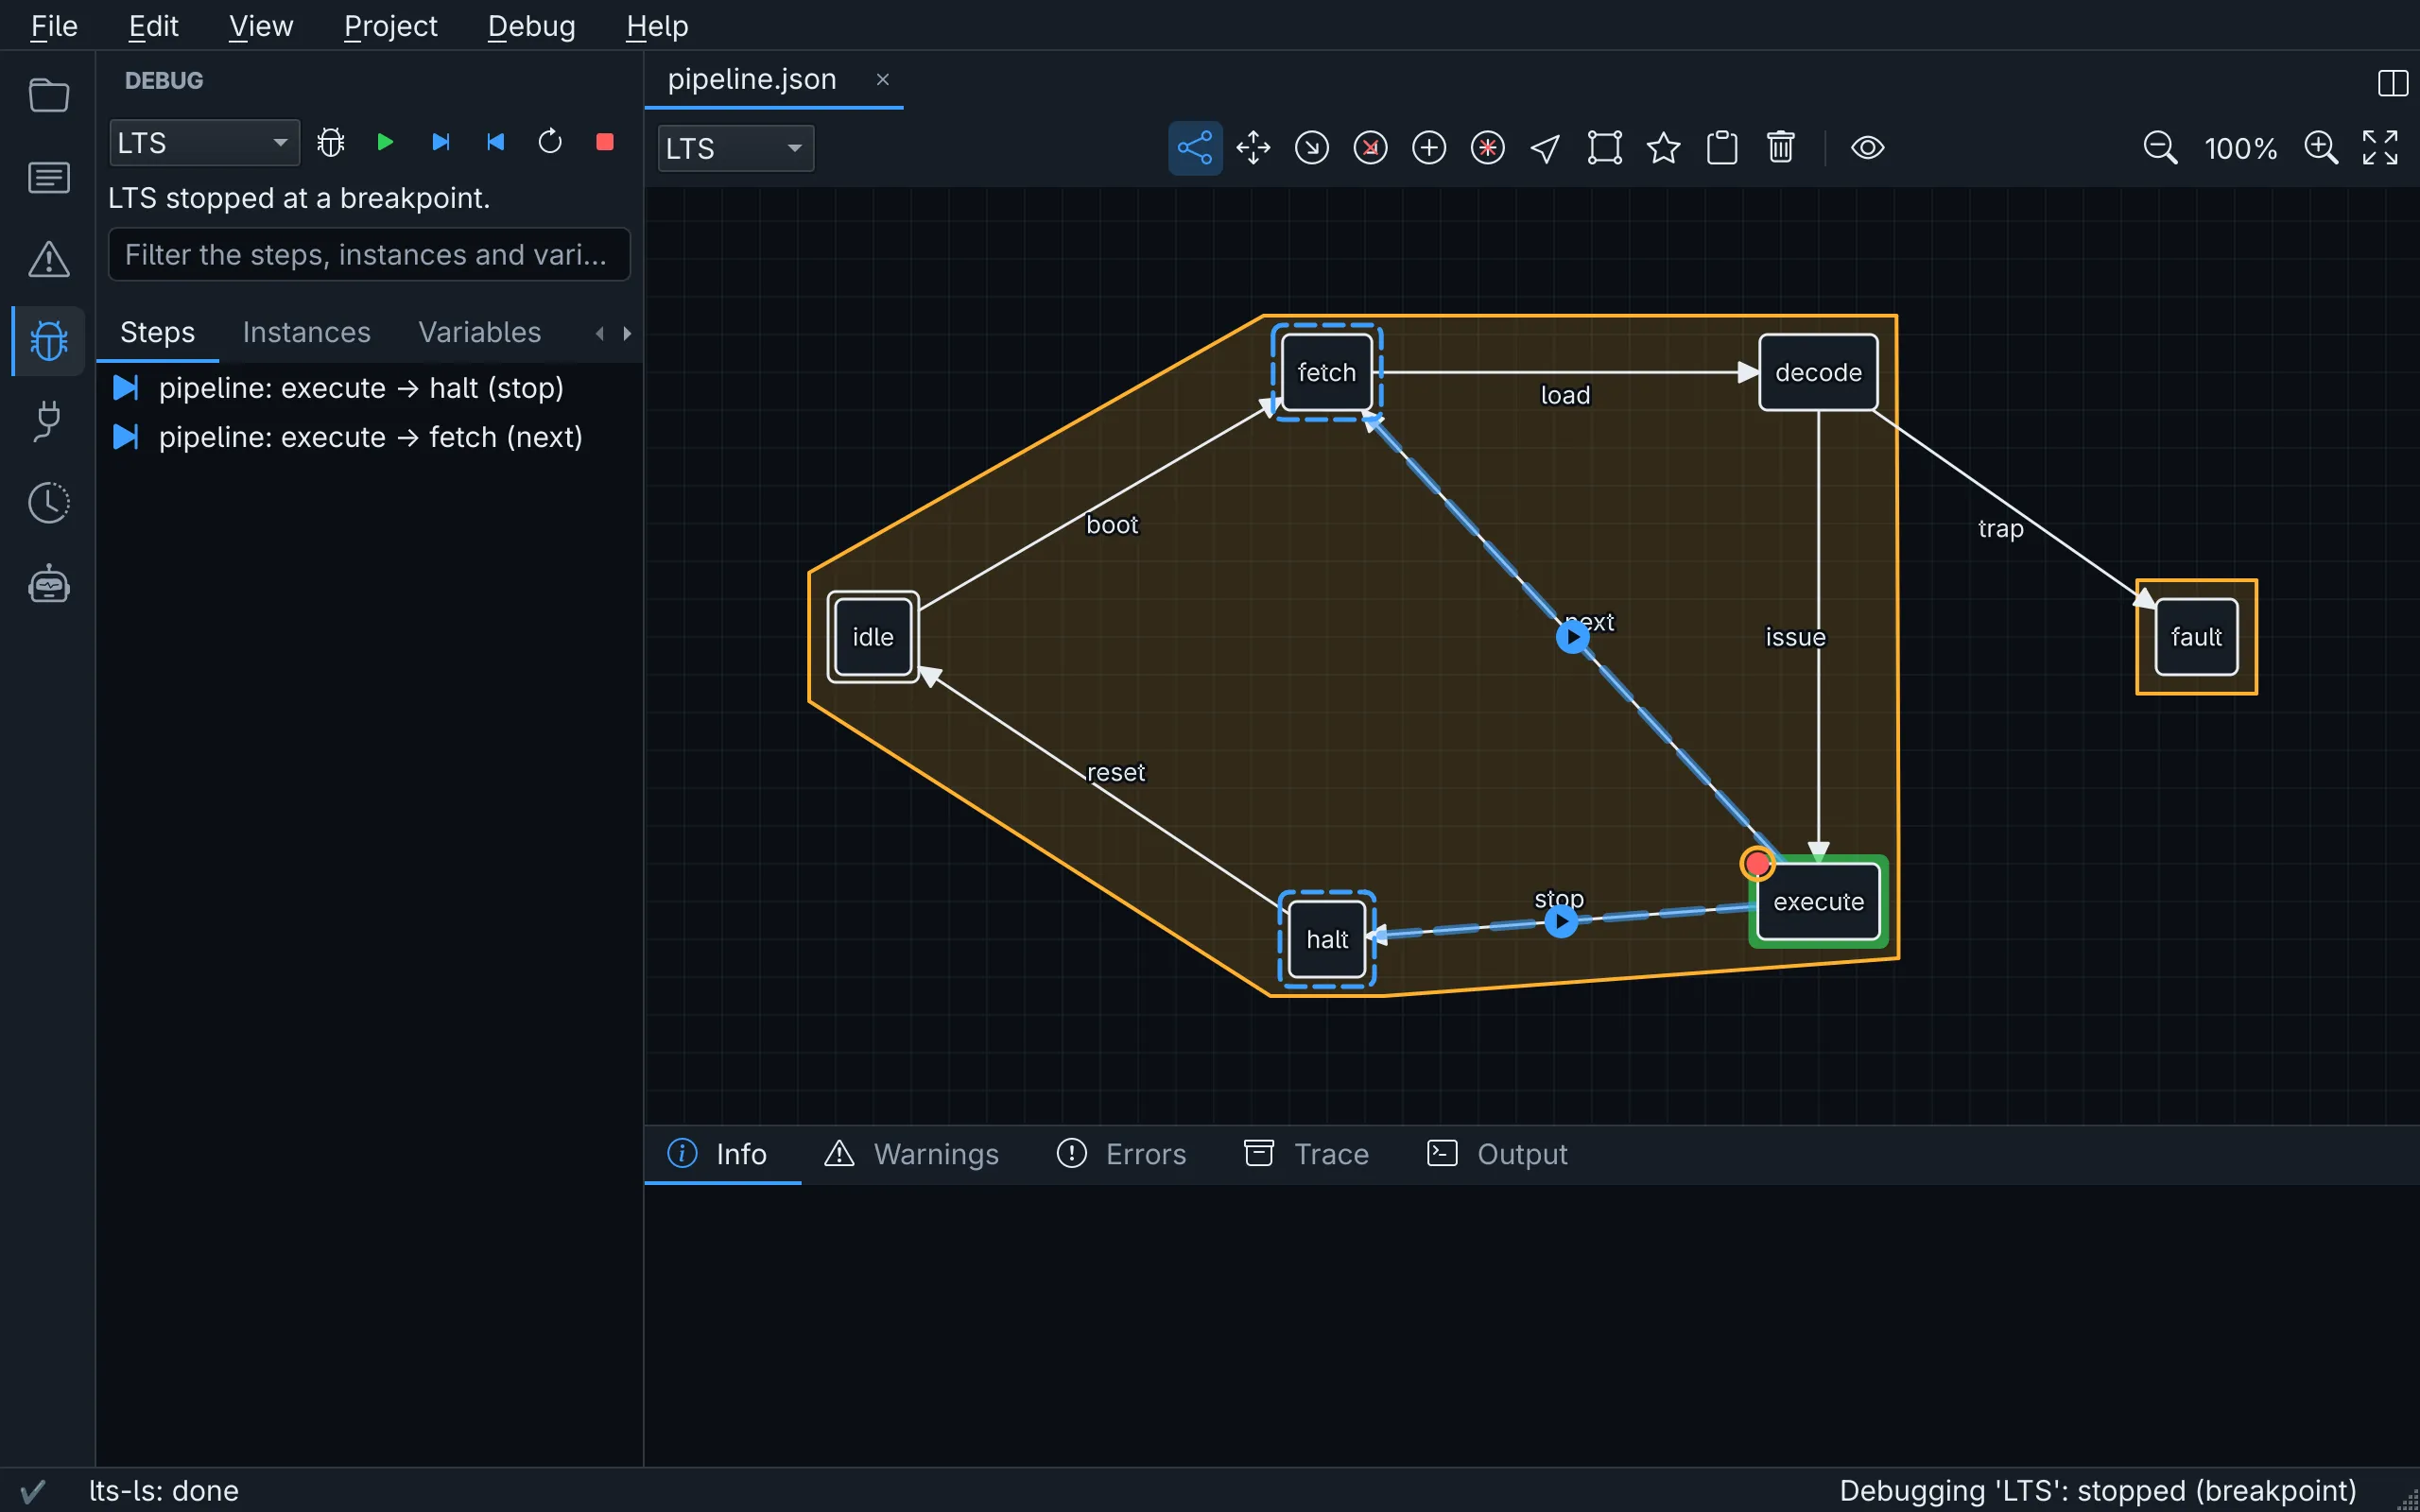Screen dimensions: 2420x1512
Task: Switch to the Variables tab
Action: pos(479,332)
